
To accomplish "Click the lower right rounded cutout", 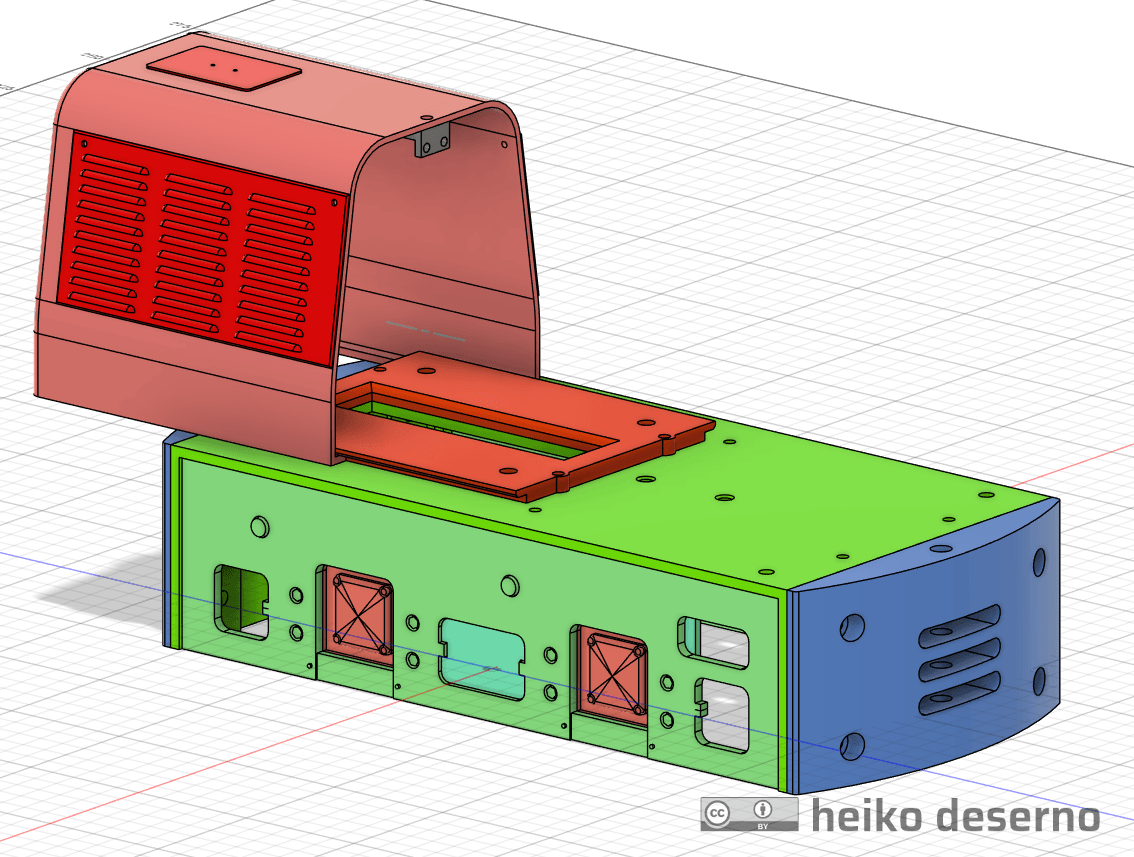I will click(x=722, y=714).
